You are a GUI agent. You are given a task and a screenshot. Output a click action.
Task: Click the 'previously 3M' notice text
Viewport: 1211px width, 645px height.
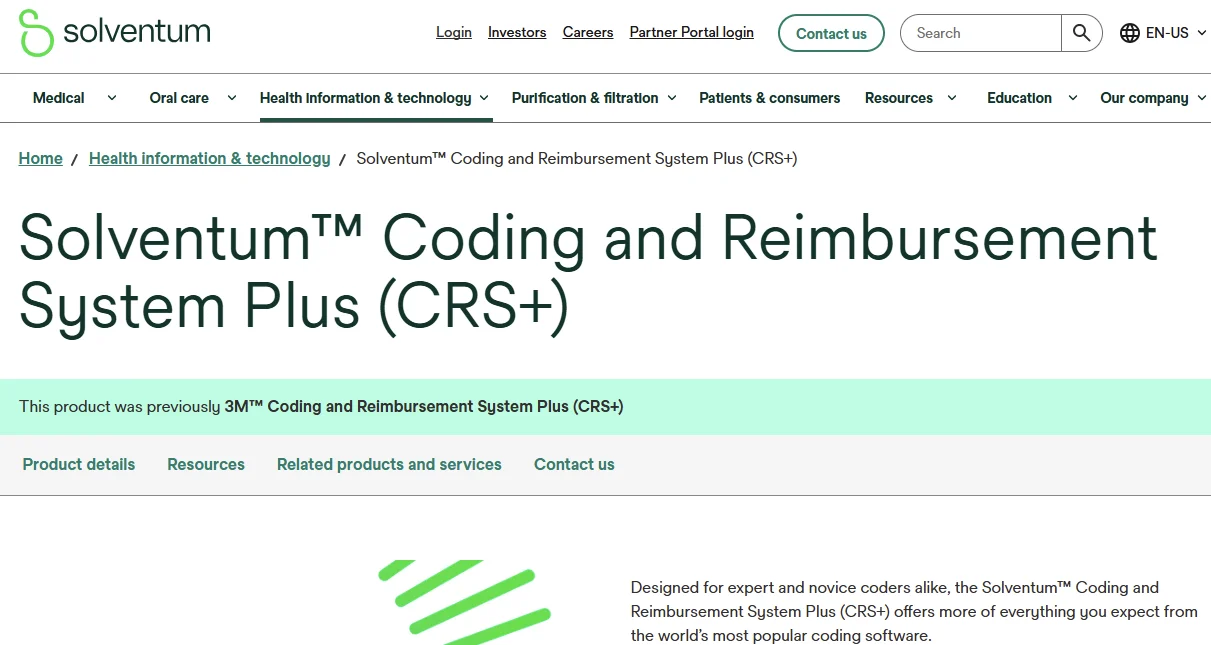[x=321, y=406]
